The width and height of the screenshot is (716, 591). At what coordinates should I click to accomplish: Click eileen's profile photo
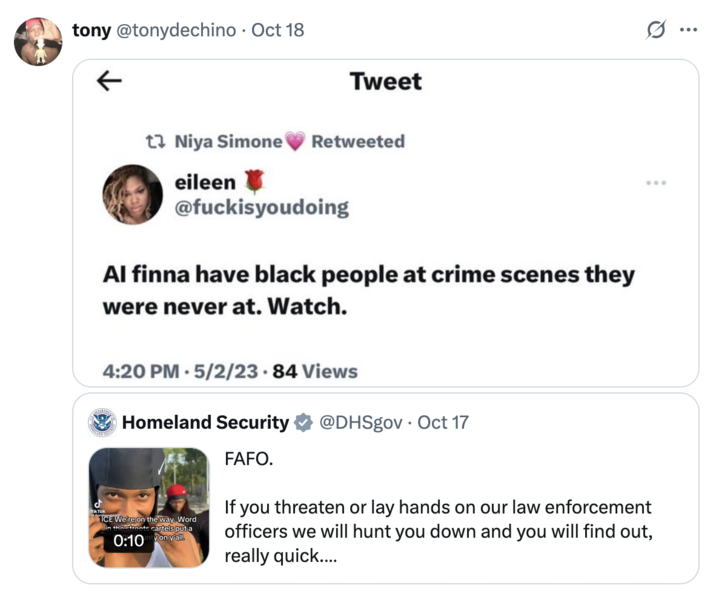(132, 194)
